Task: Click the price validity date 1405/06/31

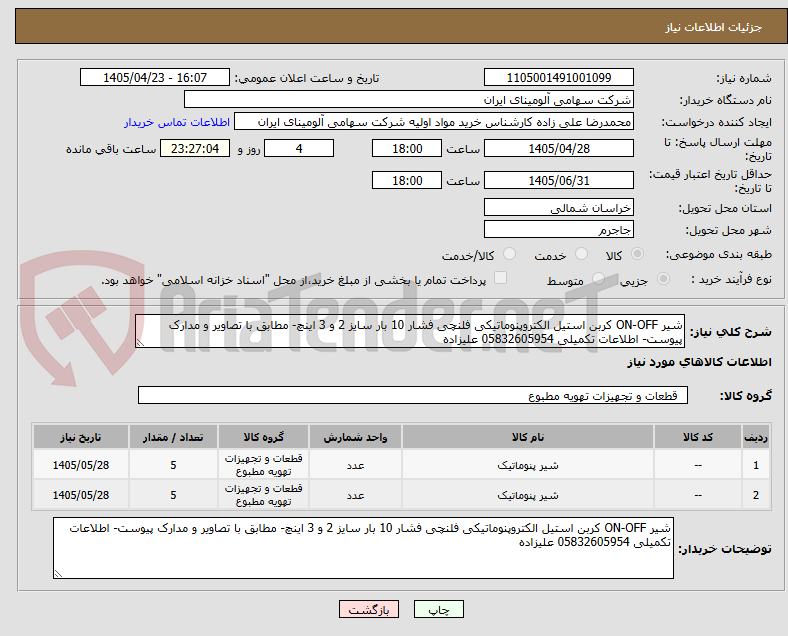Action: [x=558, y=180]
